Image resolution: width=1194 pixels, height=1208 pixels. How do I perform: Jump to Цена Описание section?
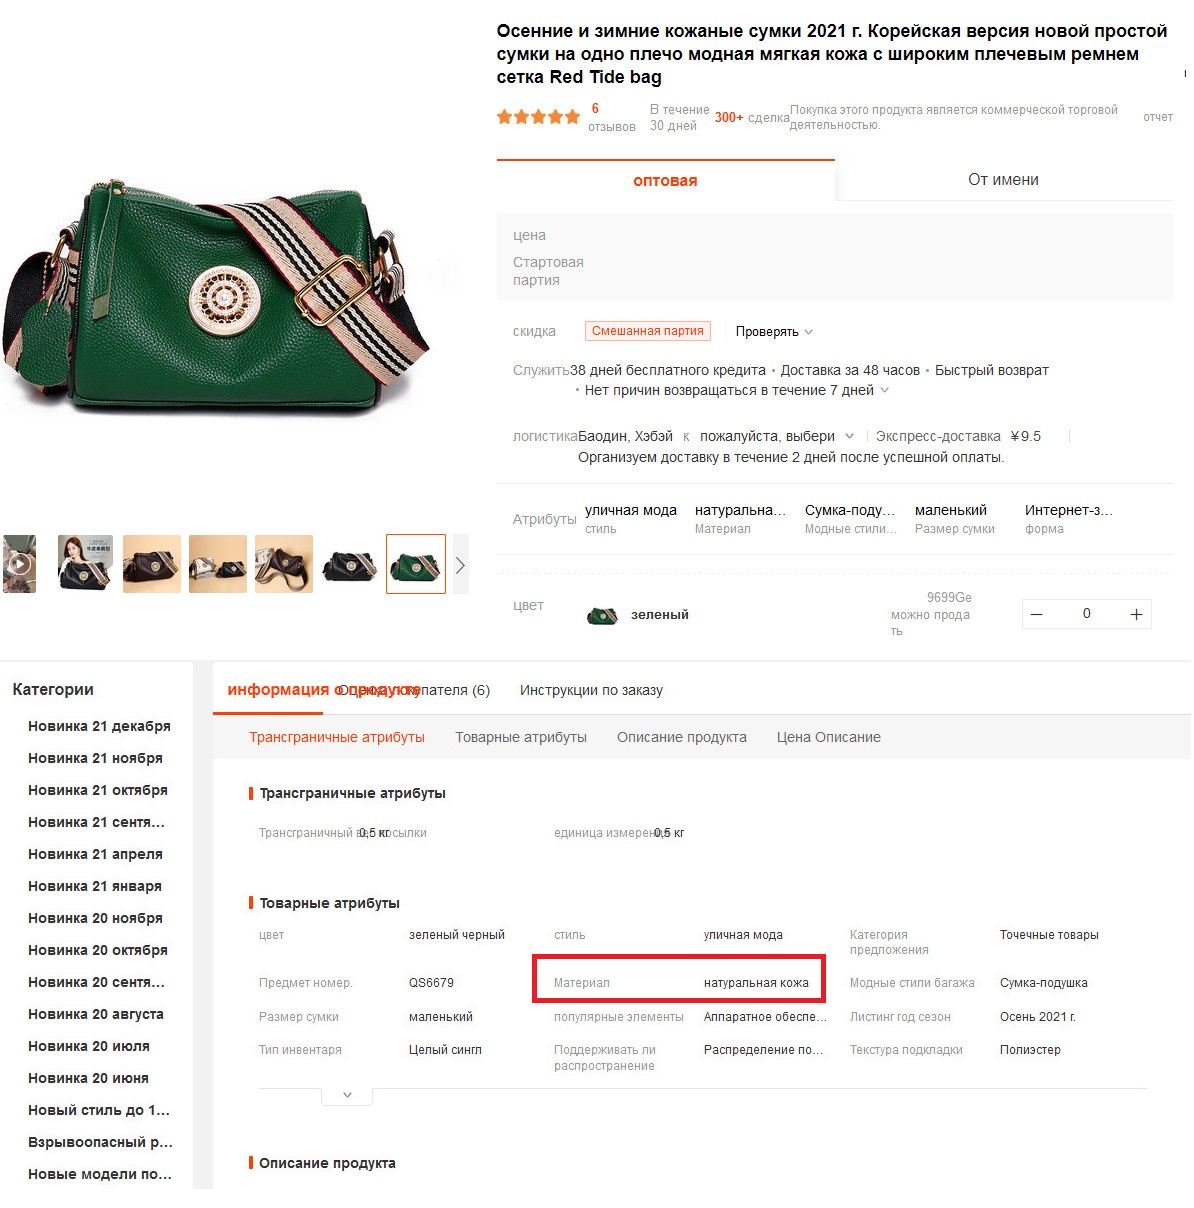click(829, 737)
